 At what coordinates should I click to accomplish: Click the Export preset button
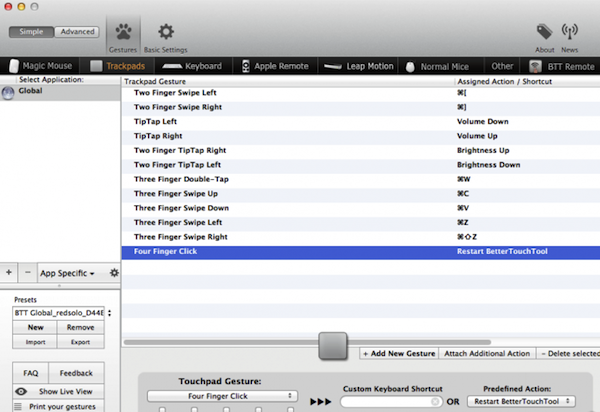pos(80,342)
